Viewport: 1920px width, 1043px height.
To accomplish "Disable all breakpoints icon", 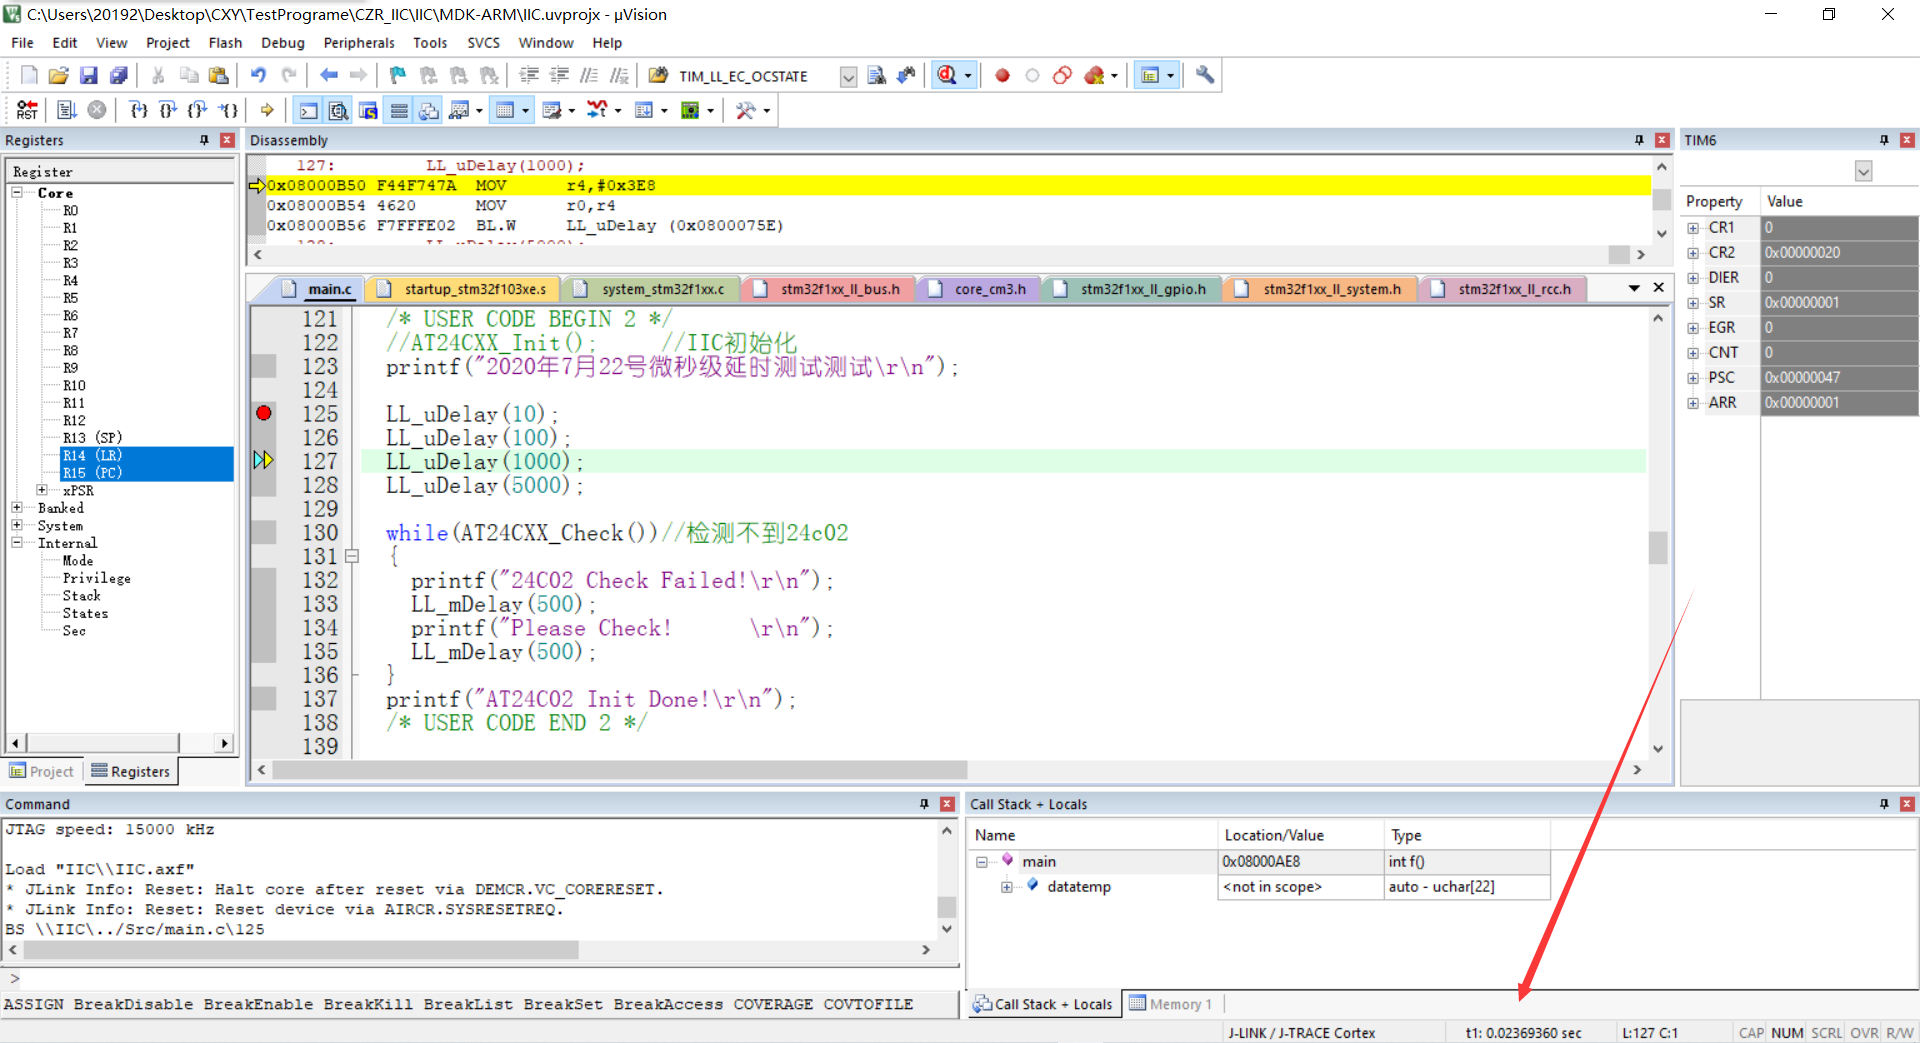I will [1062, 75].
